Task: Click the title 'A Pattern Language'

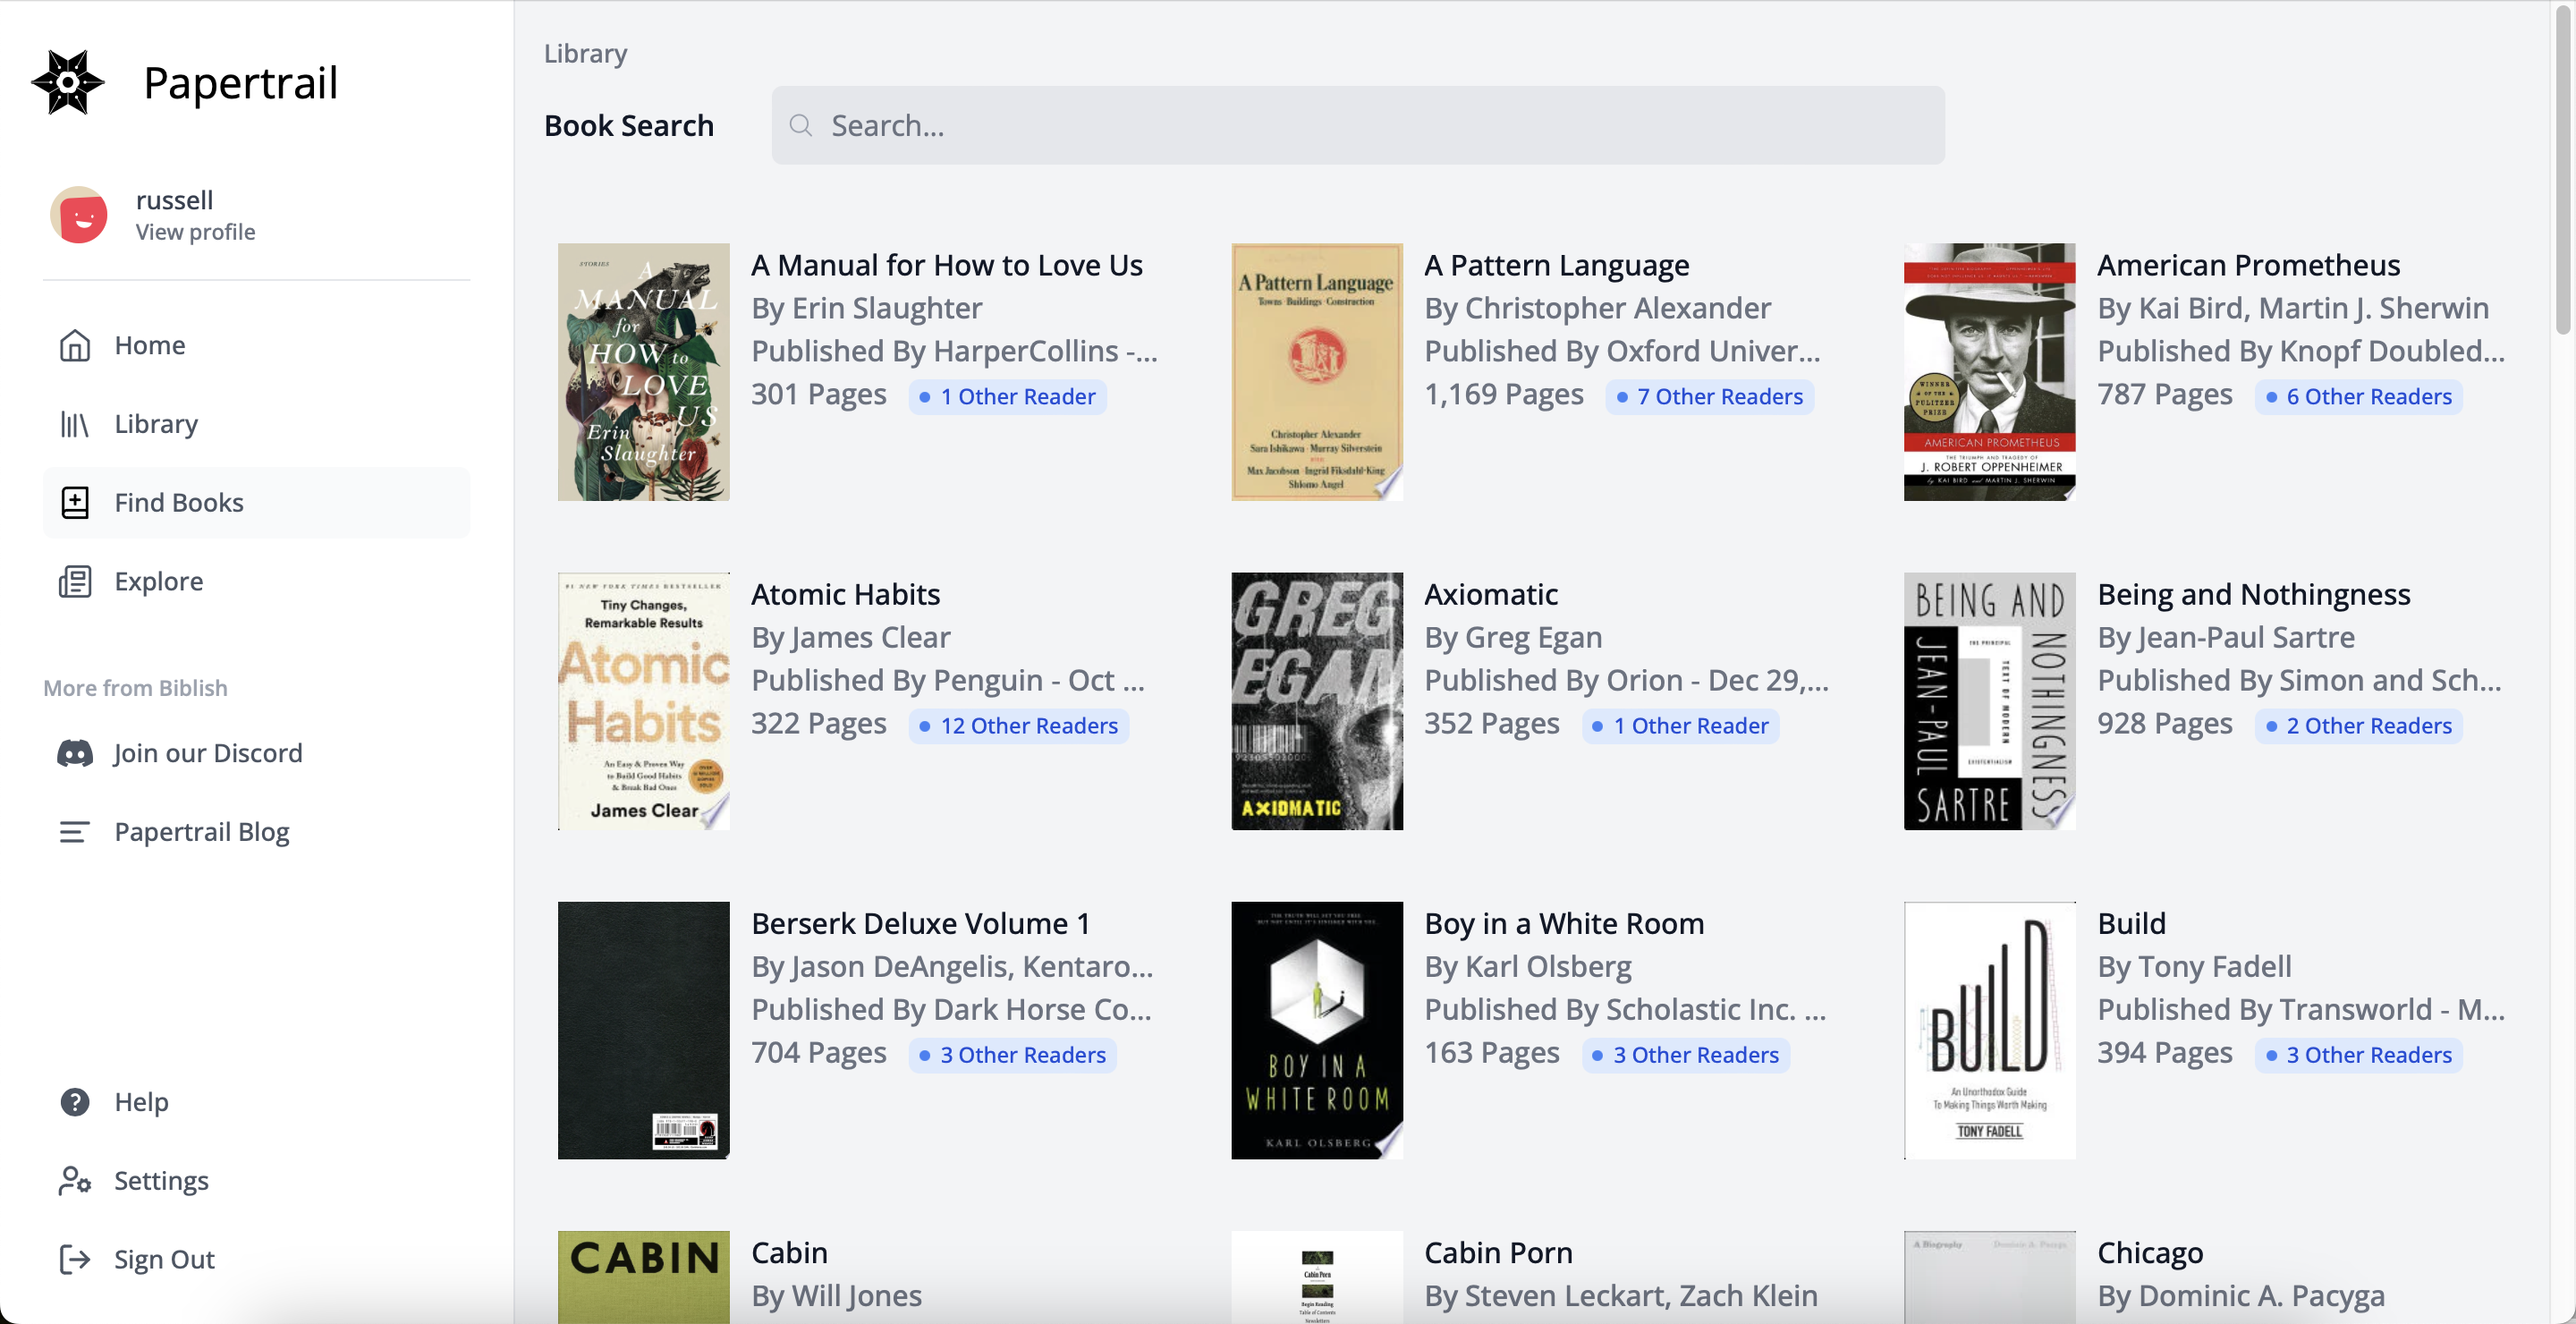Action: [1557, 265]
